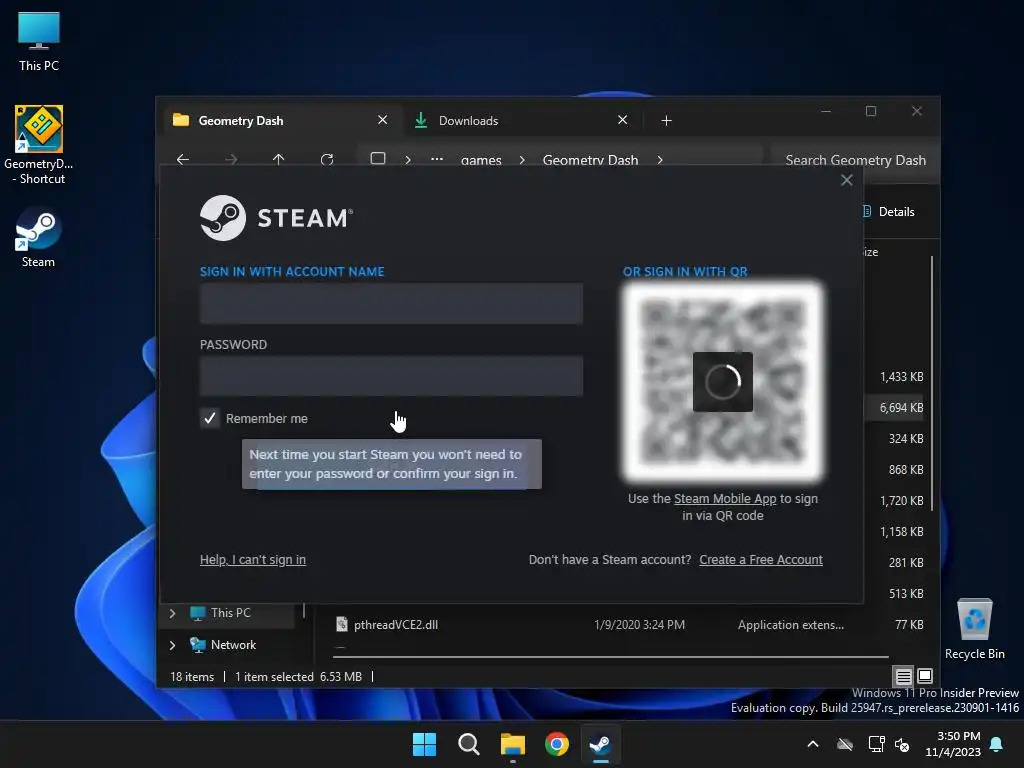The width and height of the screenshot is (1024, 768).
Task: Open the clock showing 3:50 PM
Action: [x=953, y=744]
